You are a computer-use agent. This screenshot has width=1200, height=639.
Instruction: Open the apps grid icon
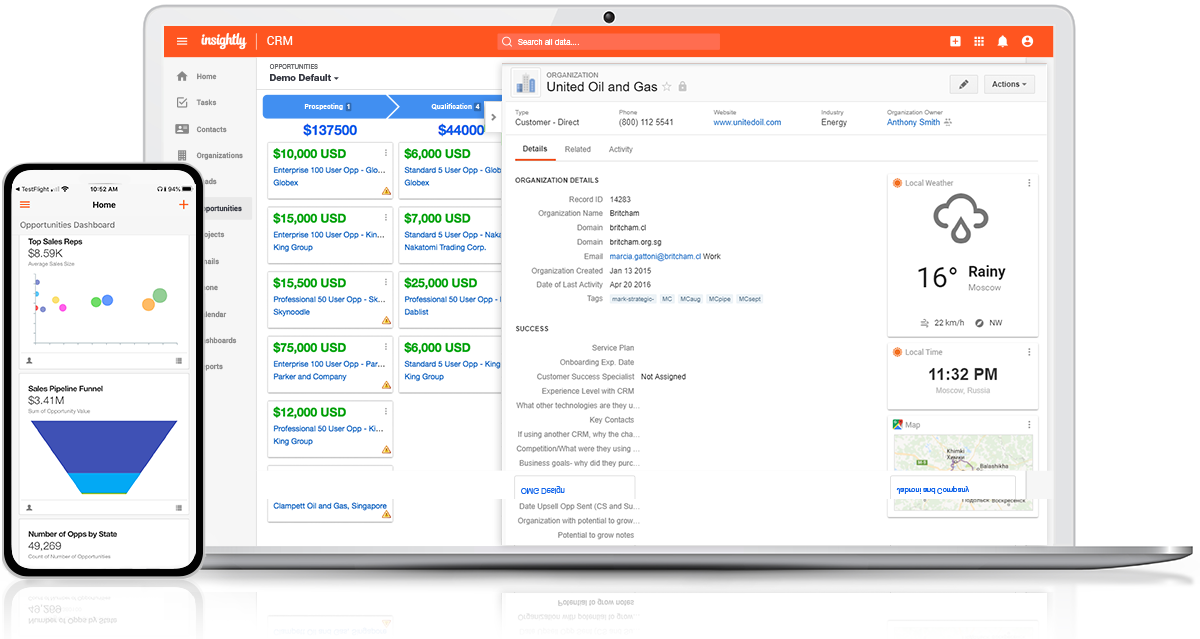[979, 41]
